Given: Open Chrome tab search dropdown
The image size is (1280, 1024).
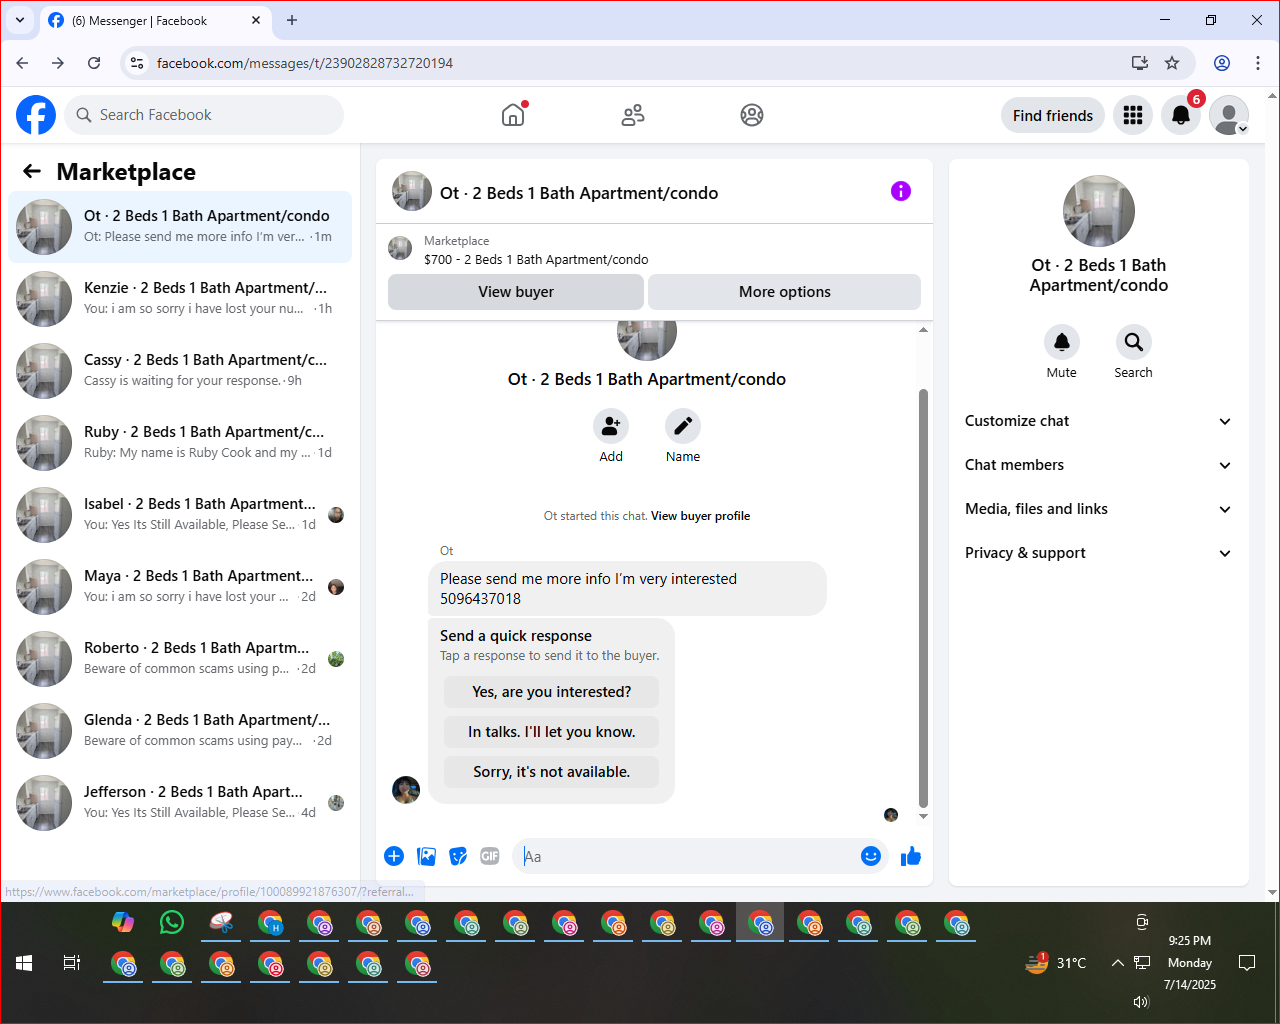Looking at the screenshot, I should click(20, 20).
